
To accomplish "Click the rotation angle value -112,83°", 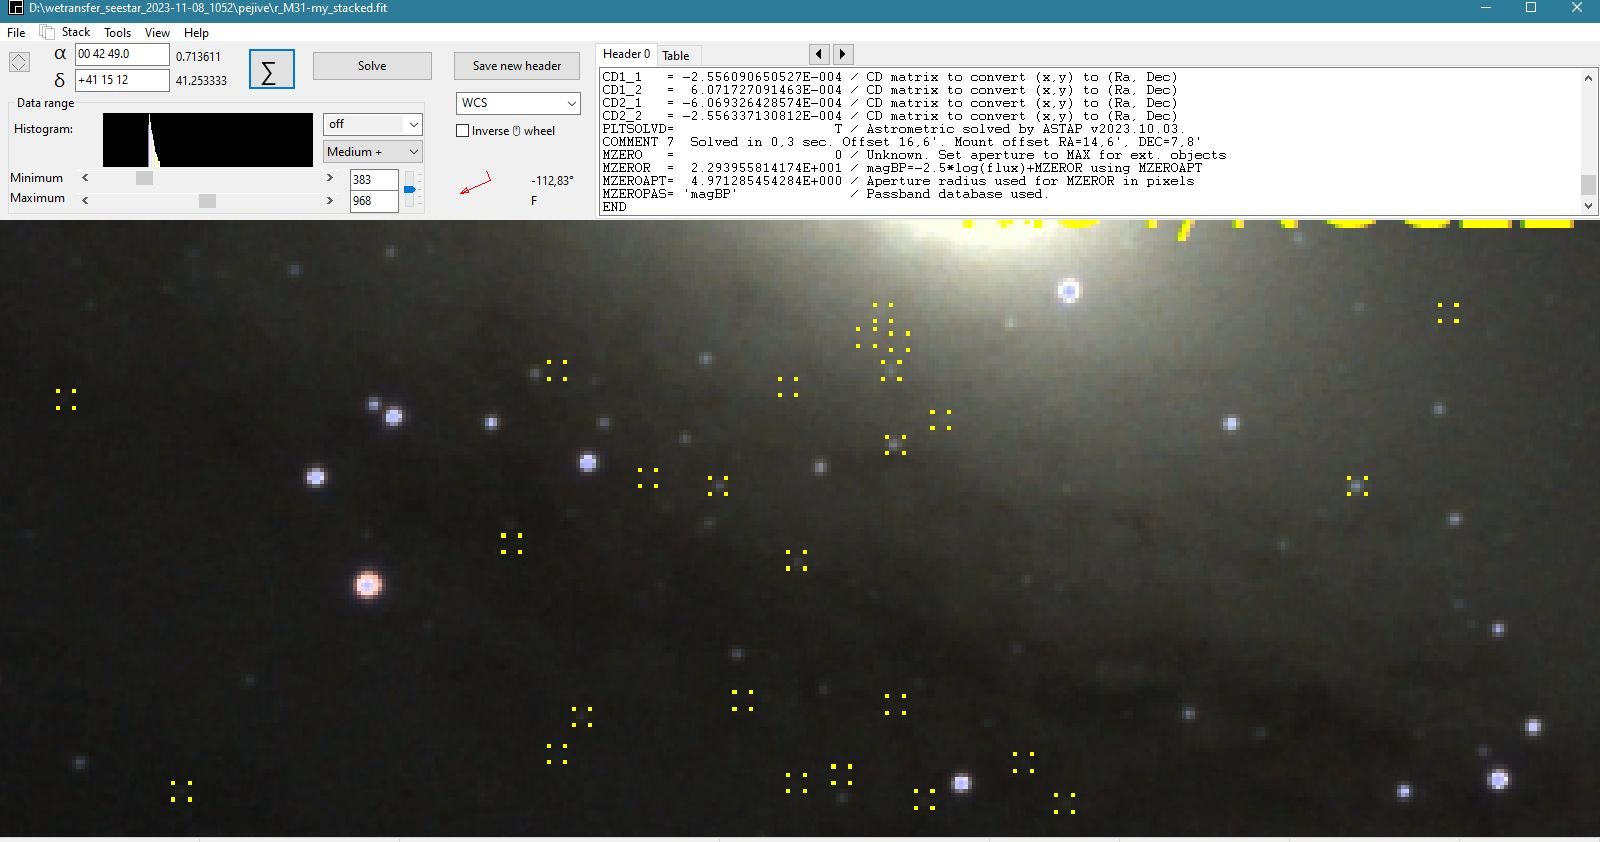I will point(552,181).
